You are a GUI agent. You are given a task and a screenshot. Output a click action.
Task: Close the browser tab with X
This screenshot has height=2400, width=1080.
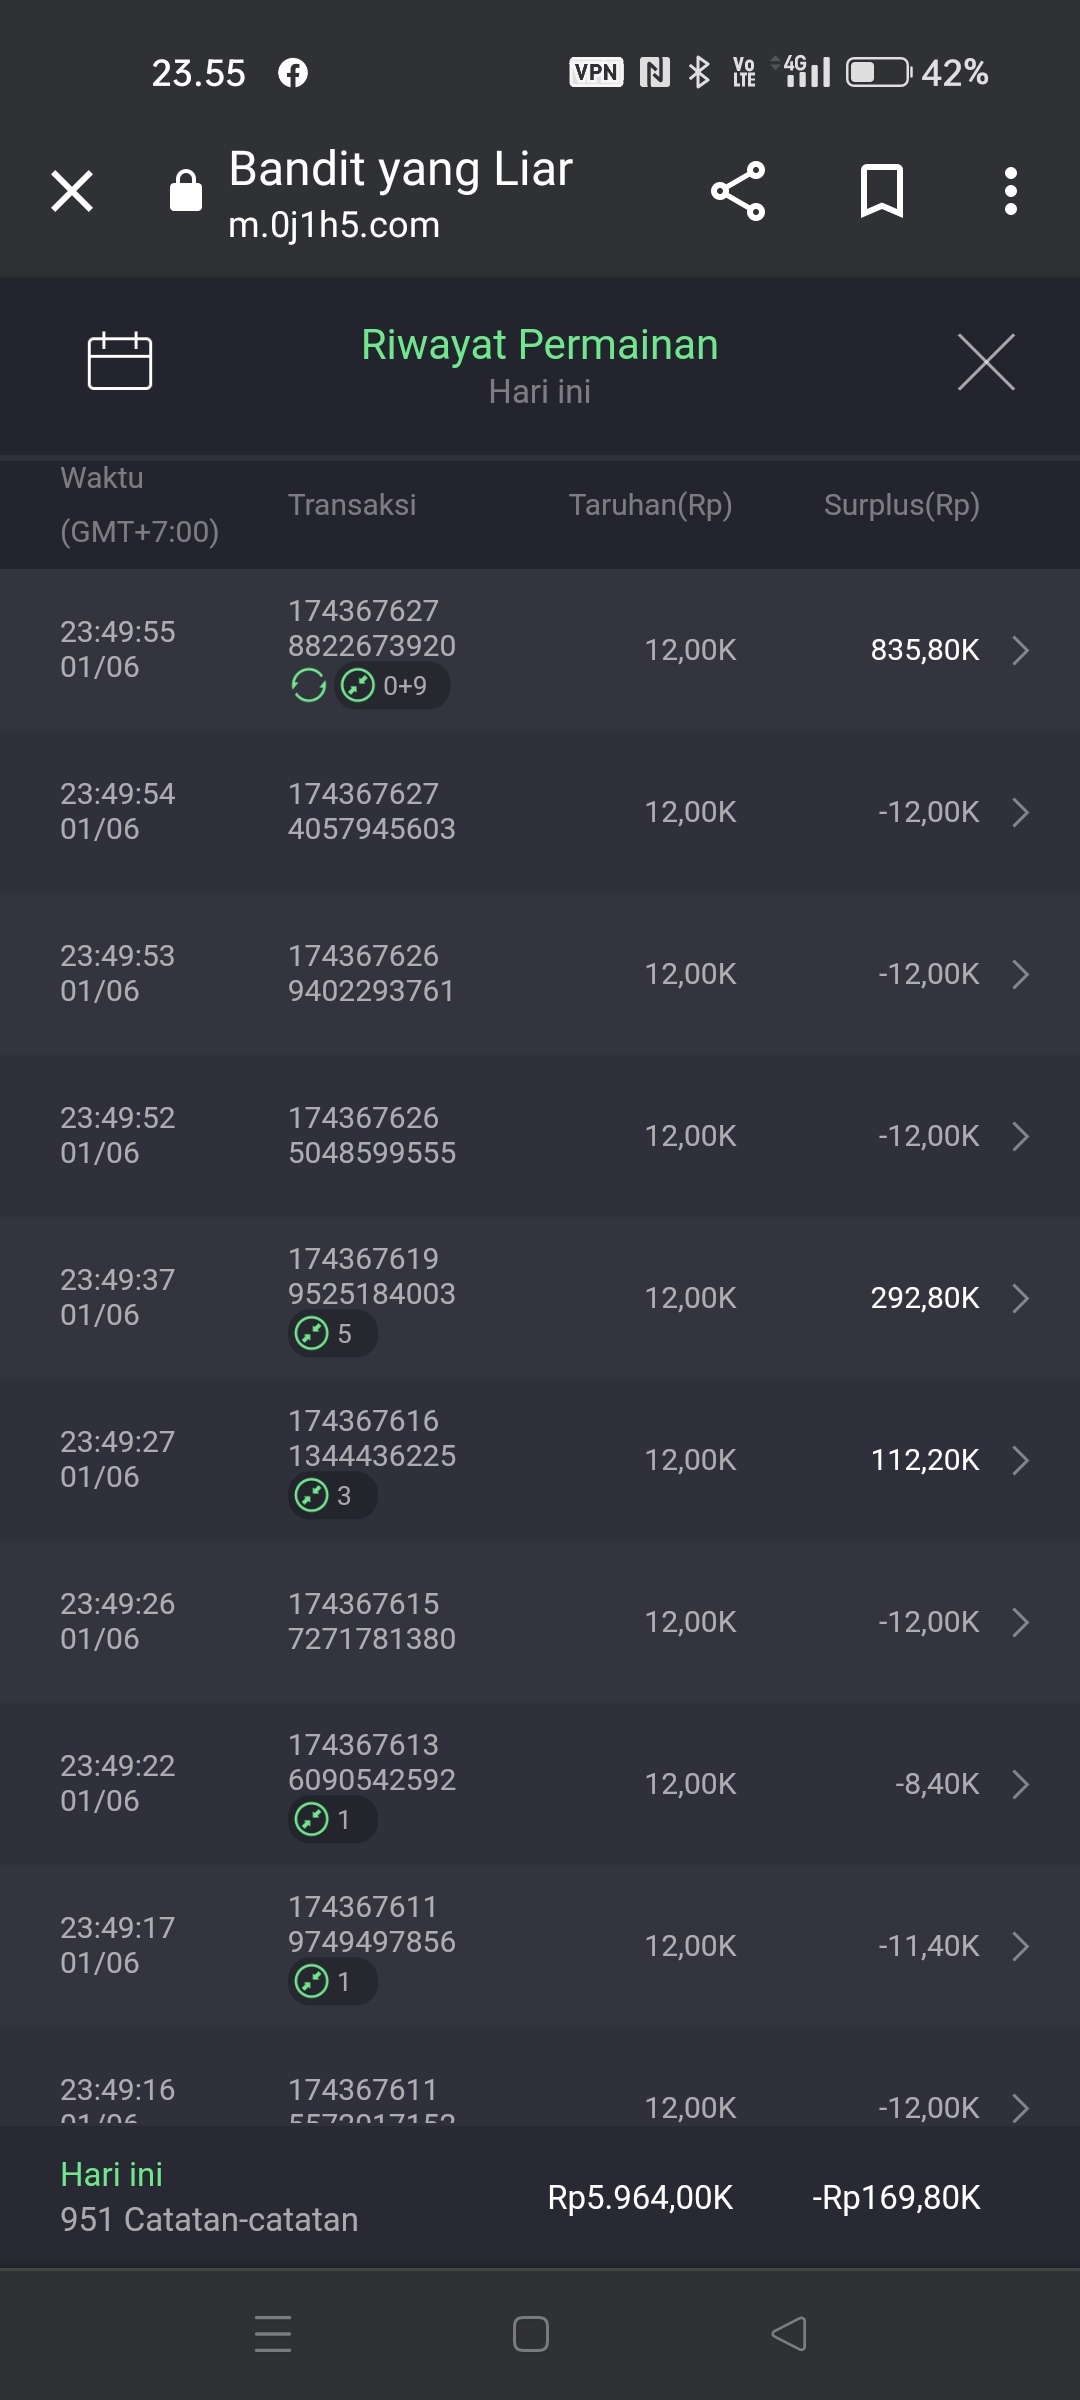(72, 191)
